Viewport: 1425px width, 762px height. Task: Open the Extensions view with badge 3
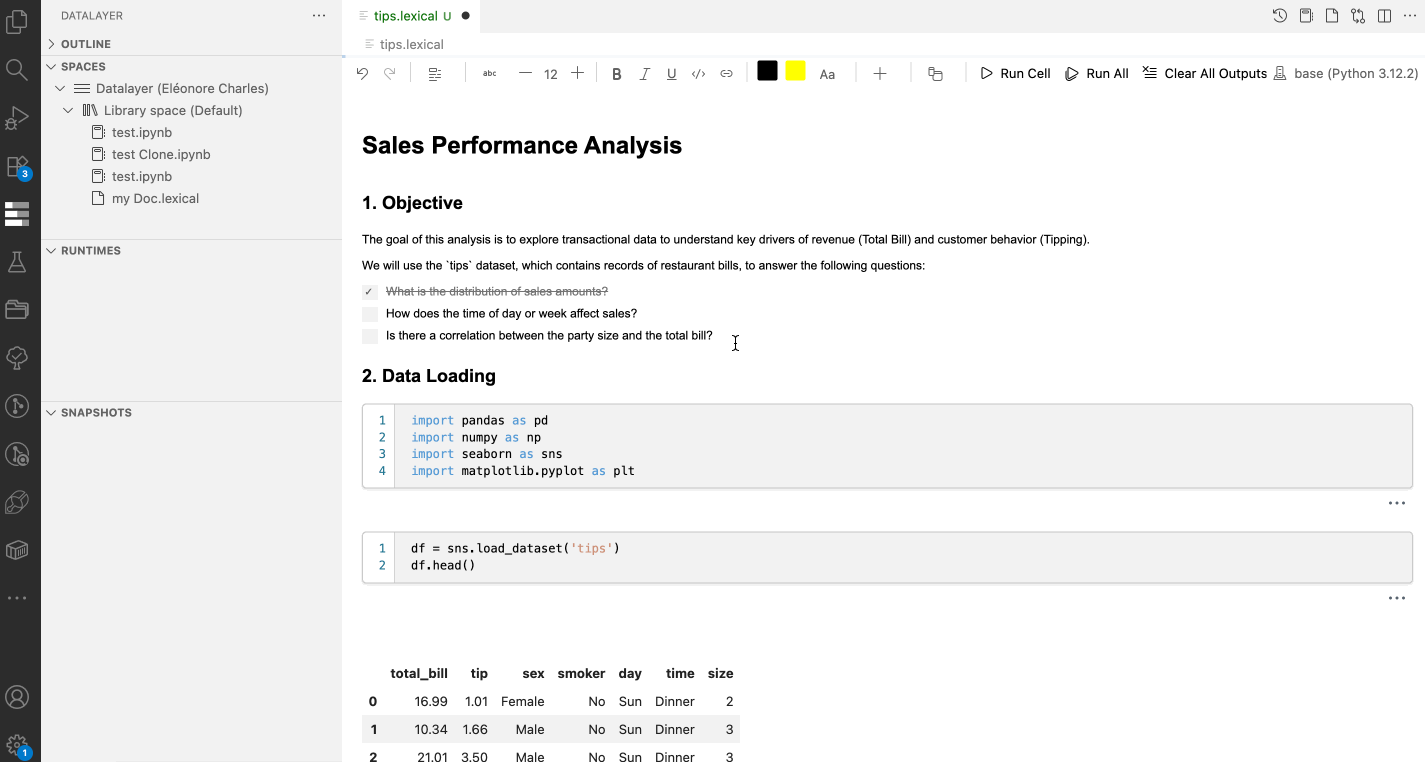coord(17,166)
